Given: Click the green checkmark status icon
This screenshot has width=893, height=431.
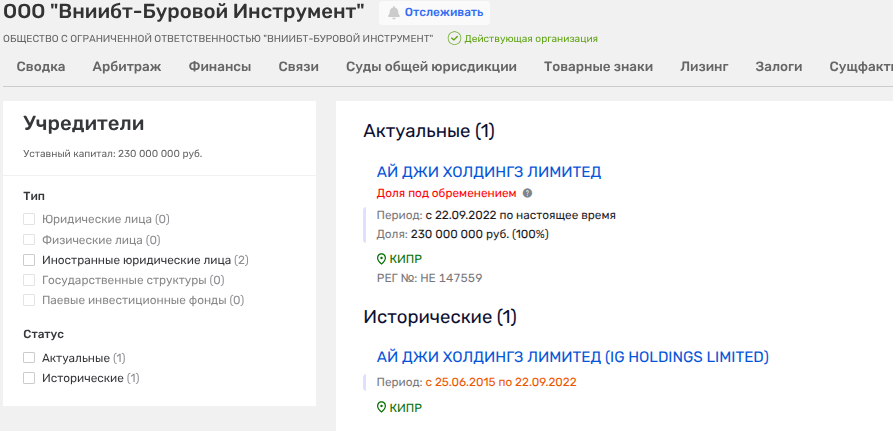Looking at the screenshot, I should pyautogui.click(x=454, y=38).
